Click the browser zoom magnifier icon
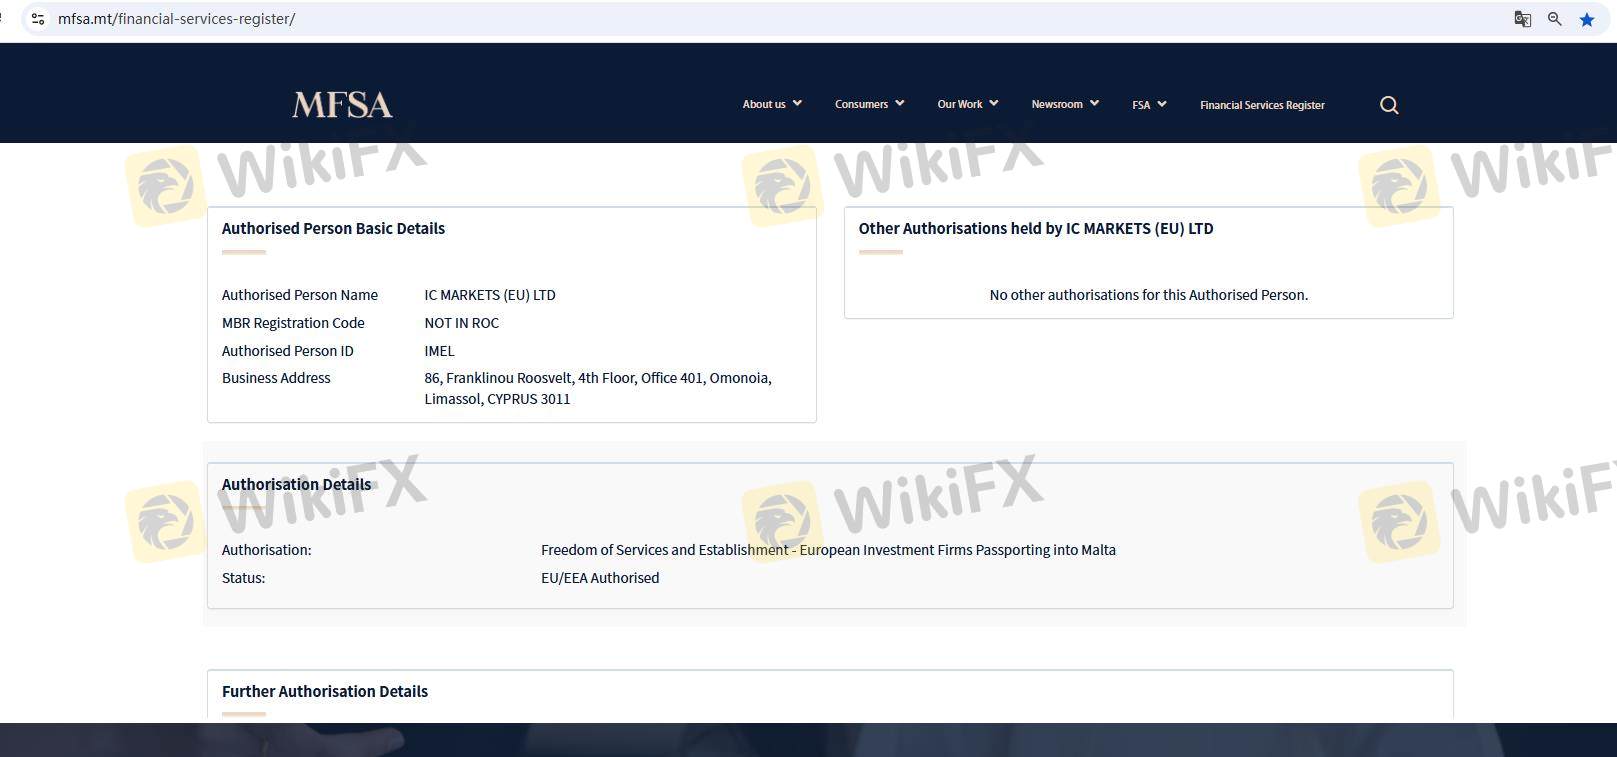 [1554, 19]
